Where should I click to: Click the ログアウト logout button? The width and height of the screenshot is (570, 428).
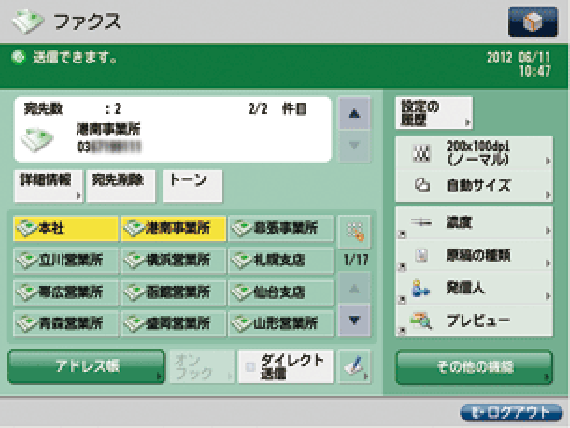pos(511,413)
